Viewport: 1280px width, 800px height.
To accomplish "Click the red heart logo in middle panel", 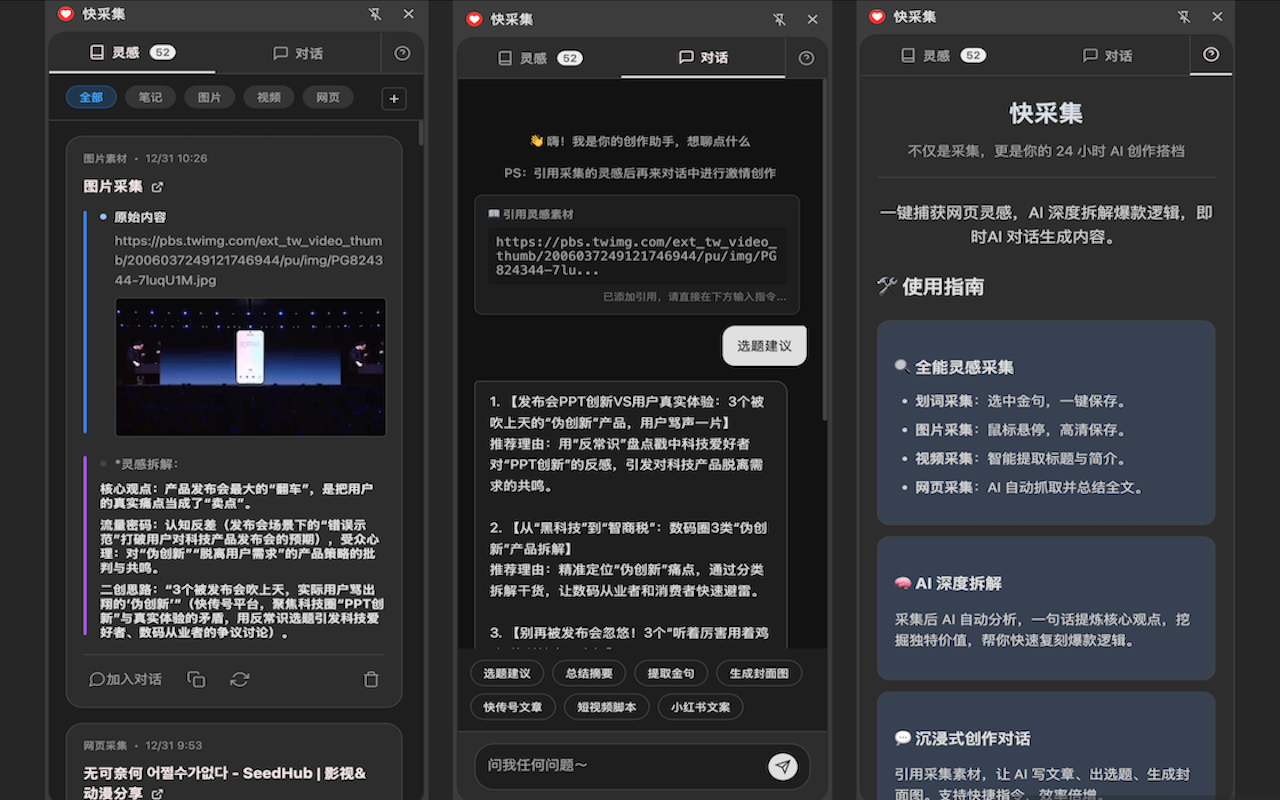I will click(x=474, y=19).
